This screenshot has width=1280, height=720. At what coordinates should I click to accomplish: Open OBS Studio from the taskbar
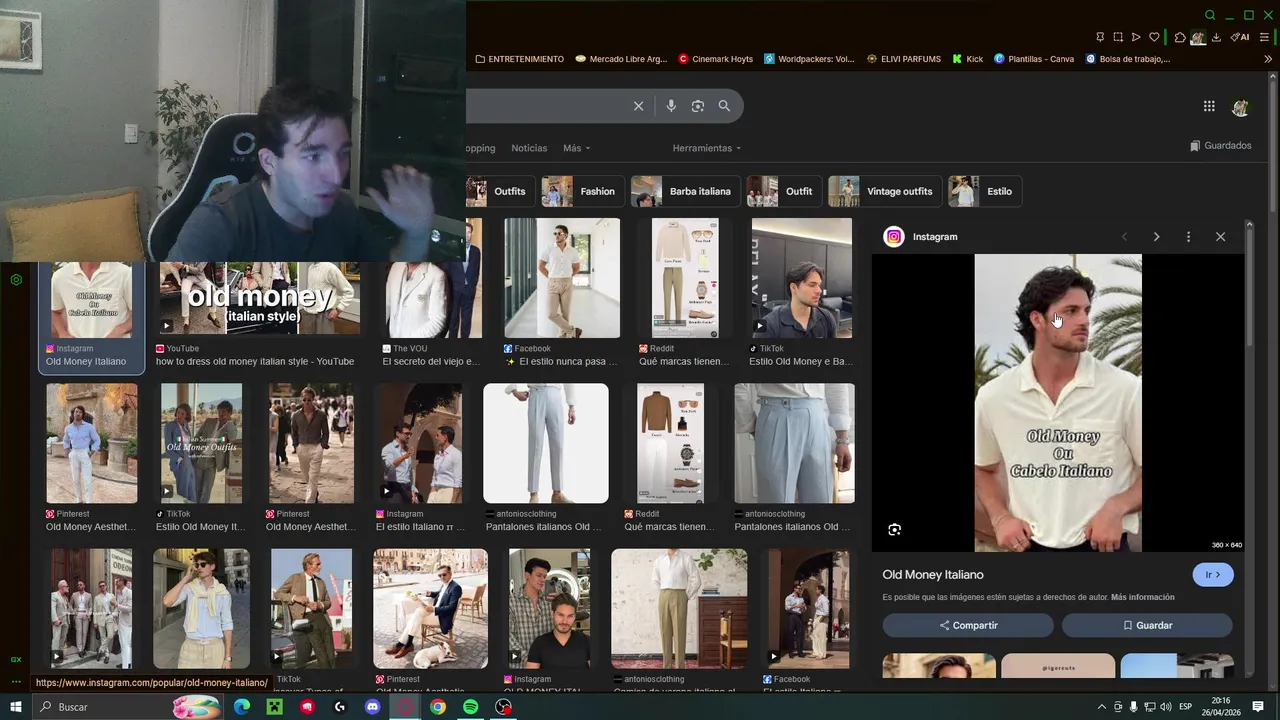pos(504,707)
